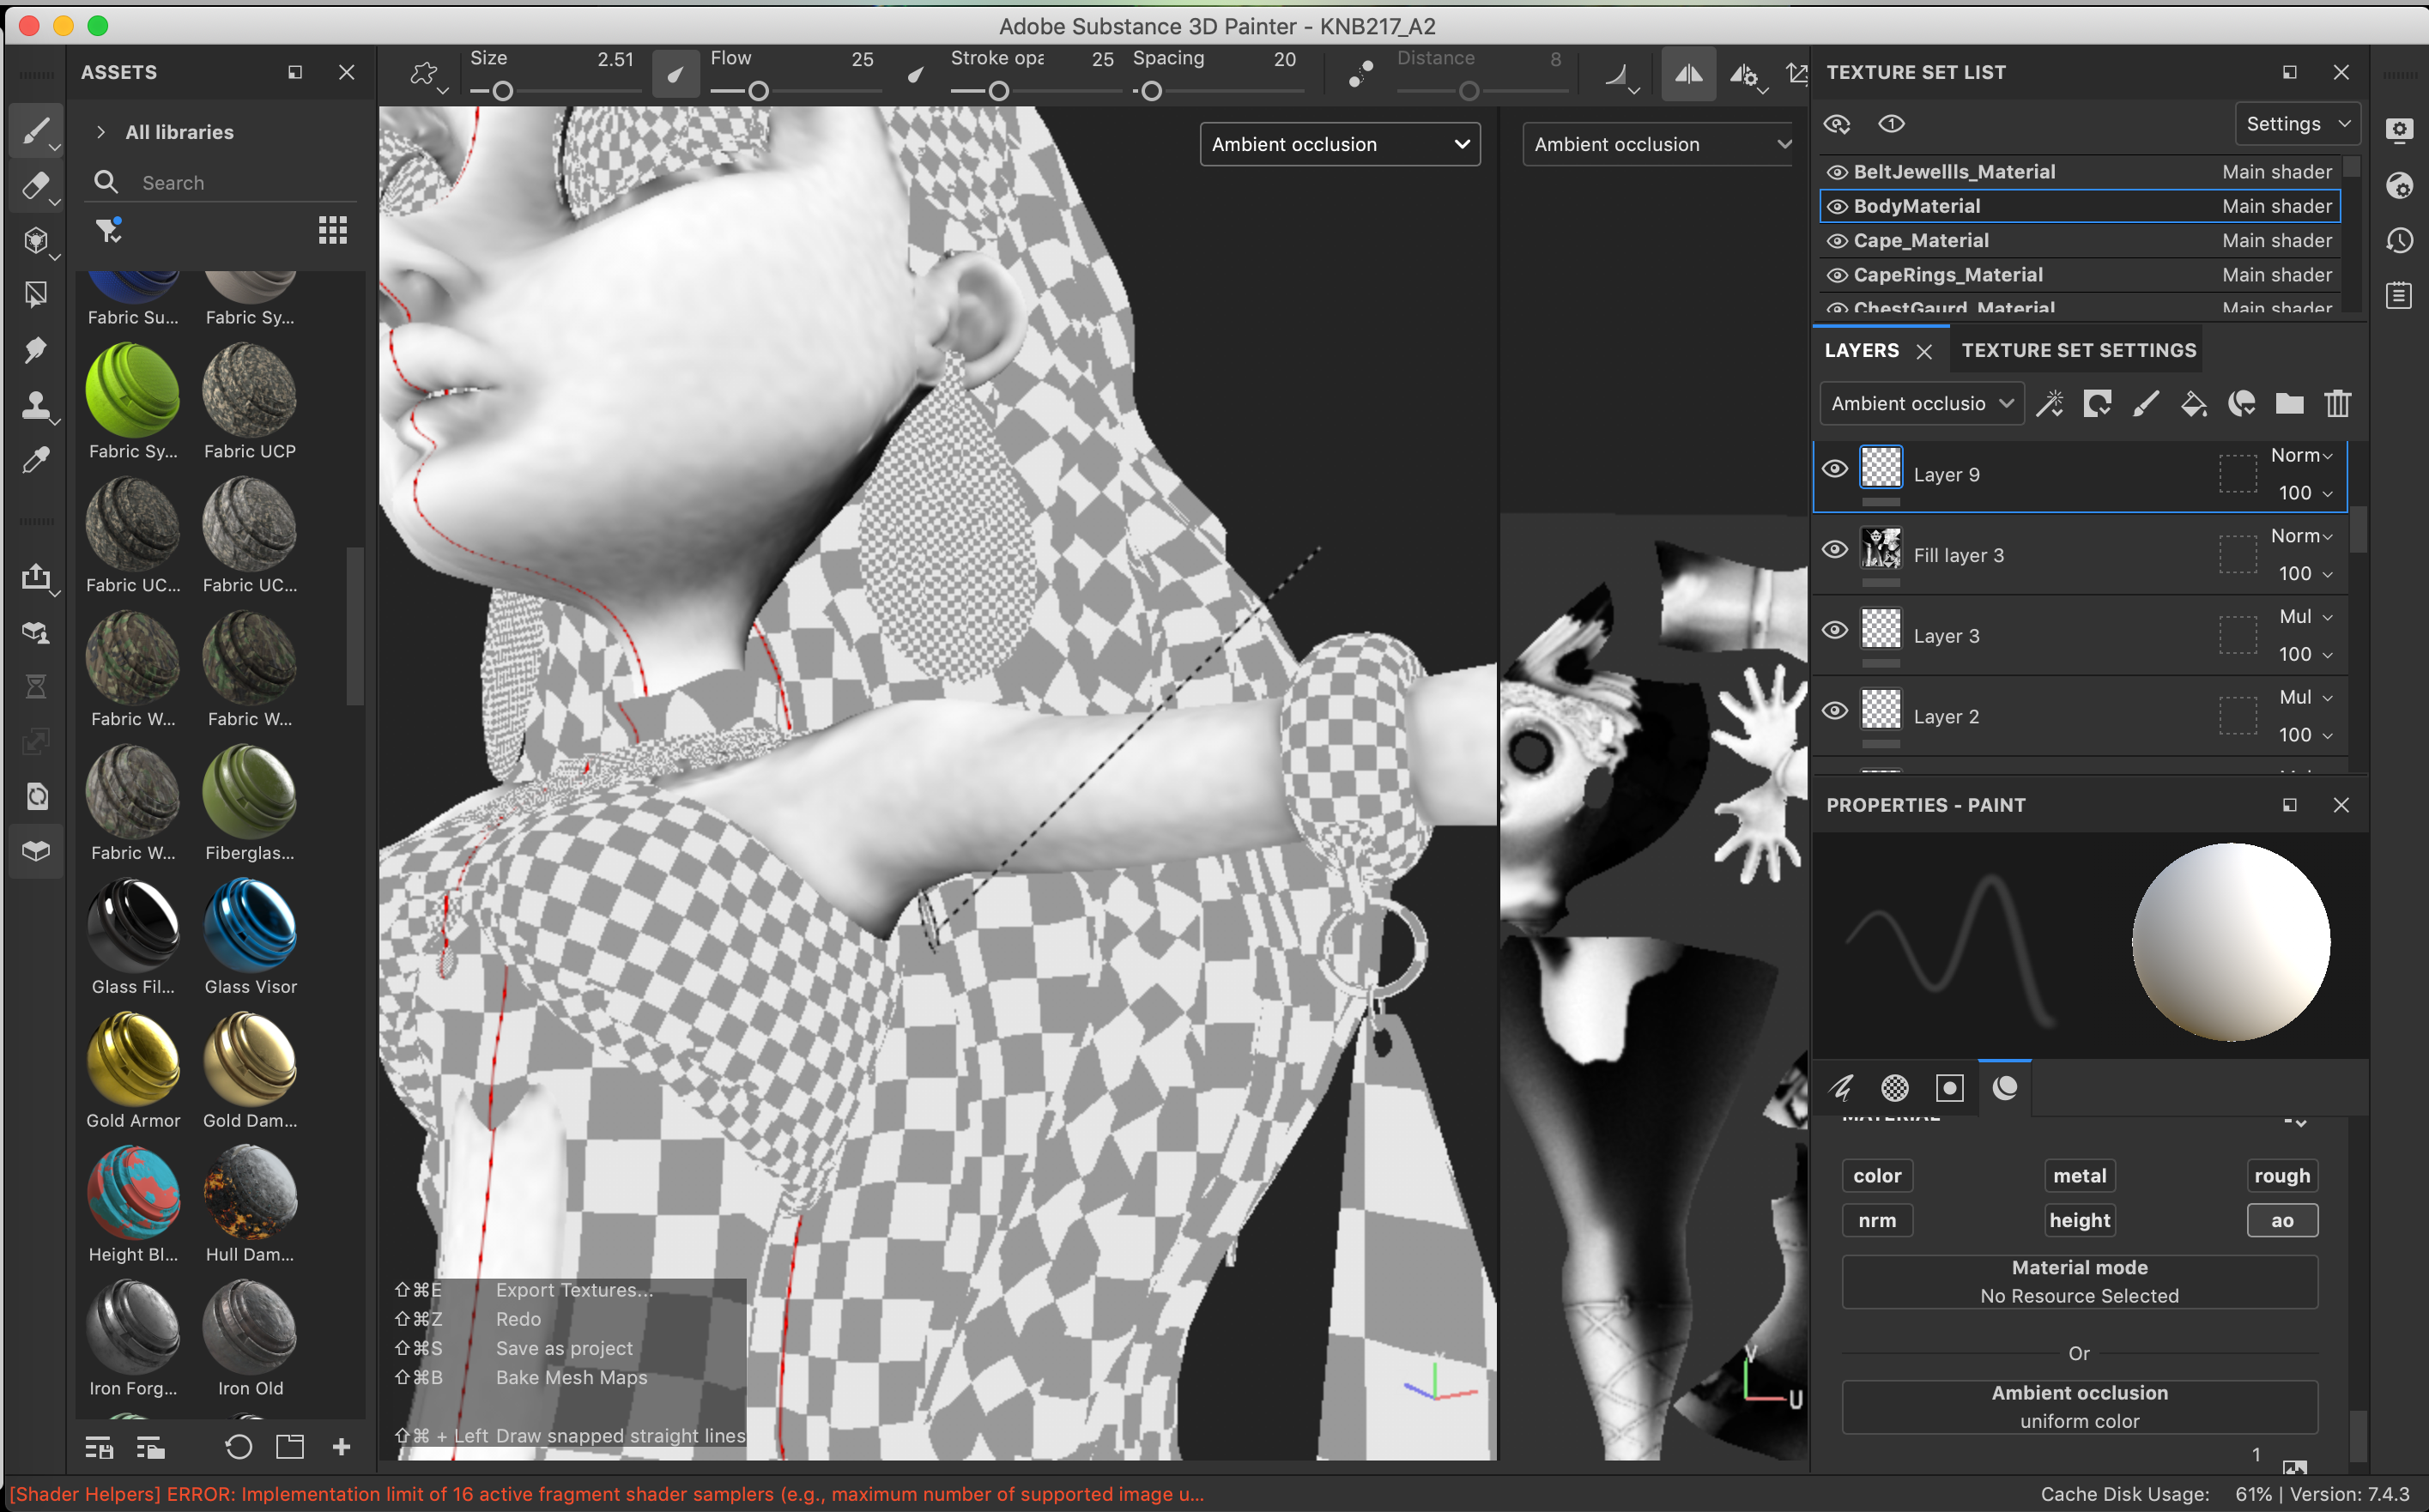The image size is (2429, 1512).
Task: Expand the All libraries tree
Action: (101, 132)
